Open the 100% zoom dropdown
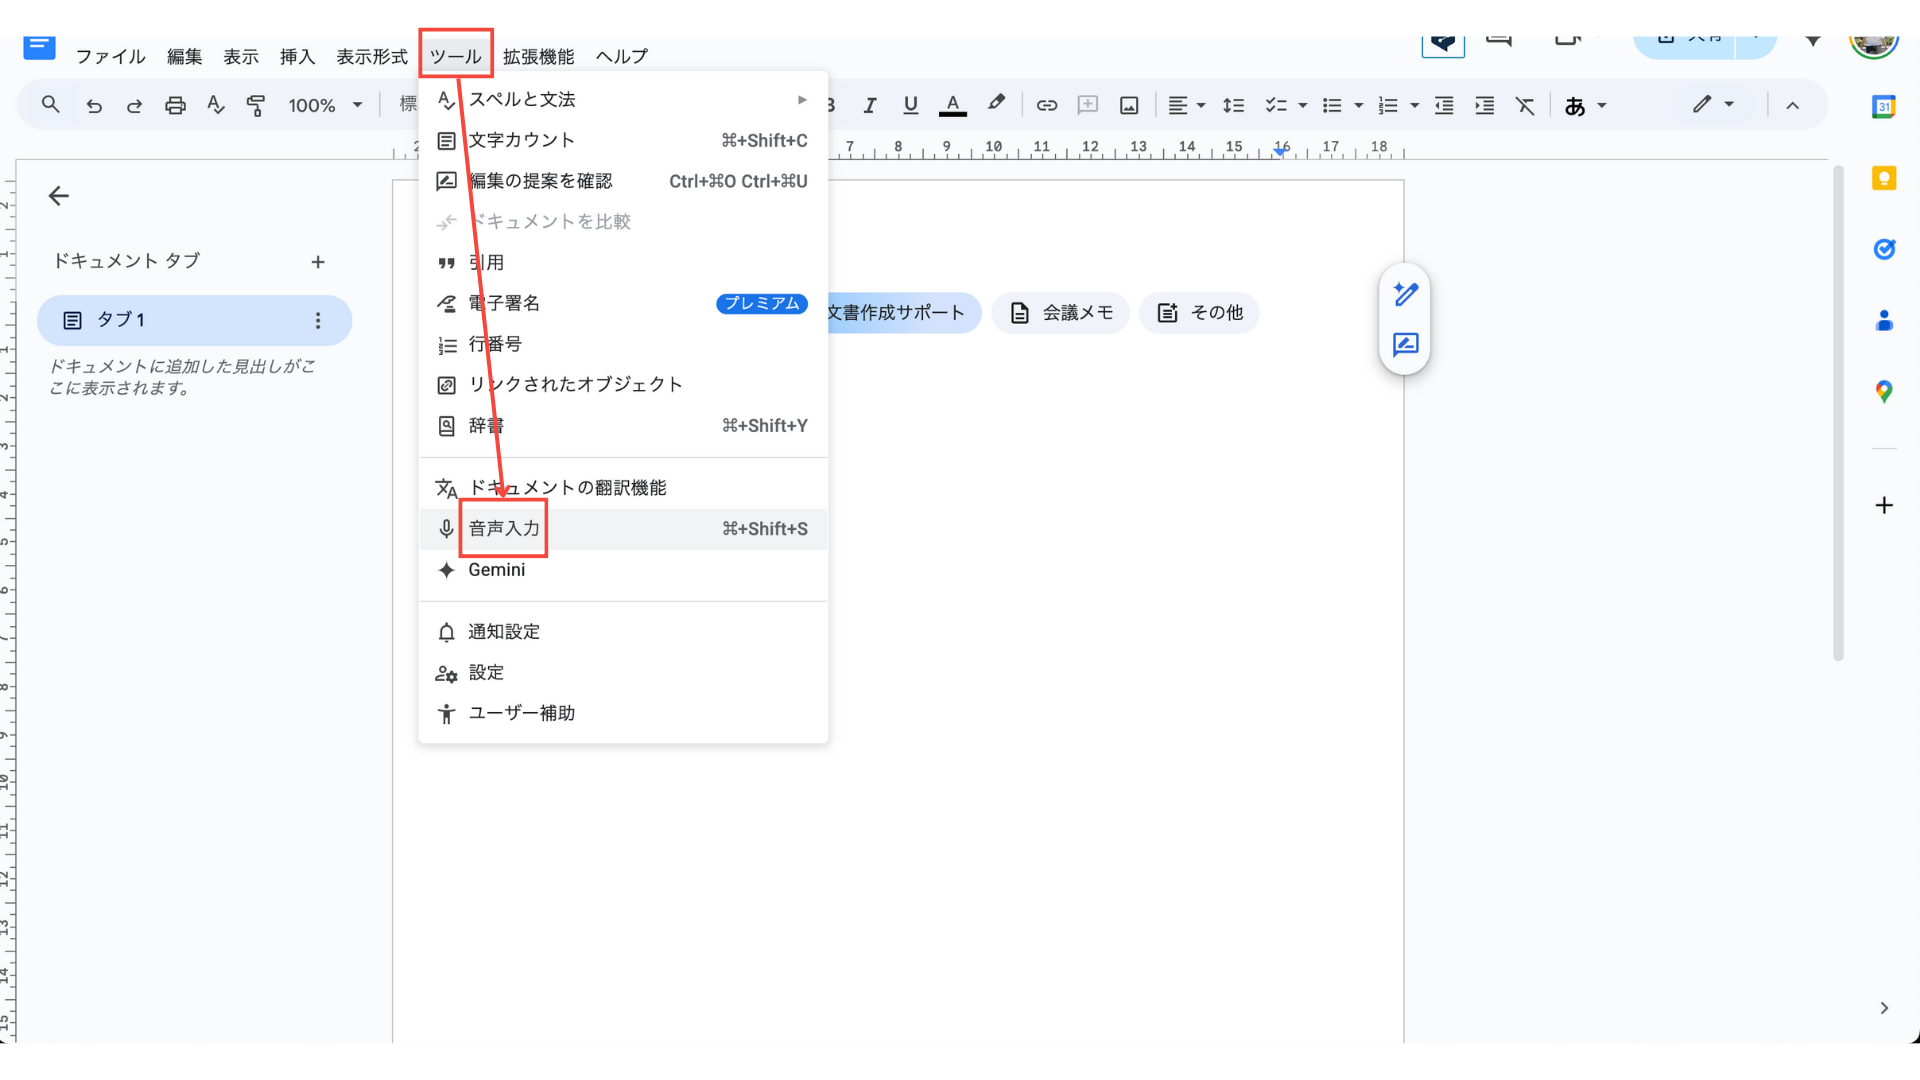1920x1080 pixels. click(x=325, y=105)
